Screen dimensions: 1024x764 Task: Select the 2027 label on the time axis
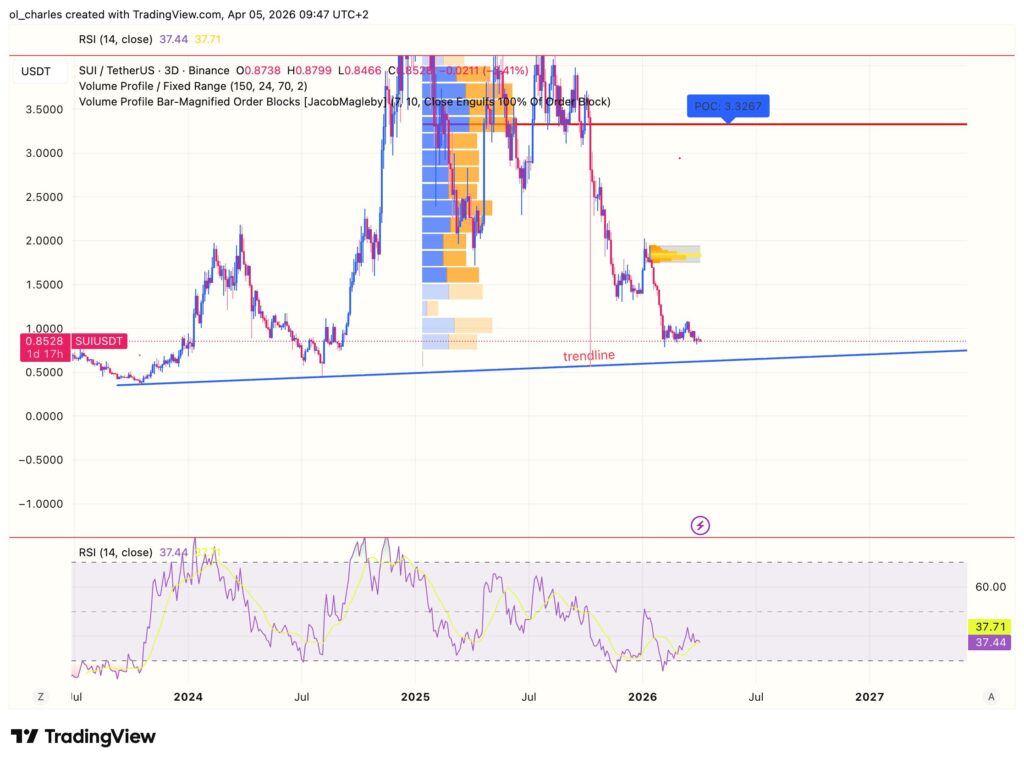click(x=870, y=695)
